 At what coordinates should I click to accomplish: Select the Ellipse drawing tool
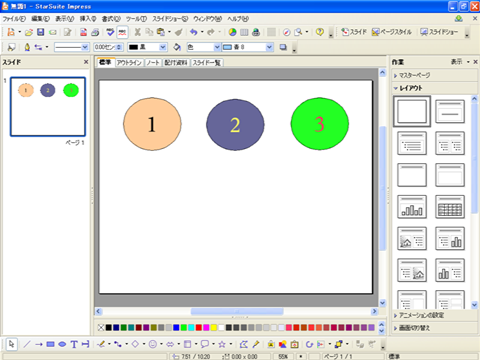[62, 344]
